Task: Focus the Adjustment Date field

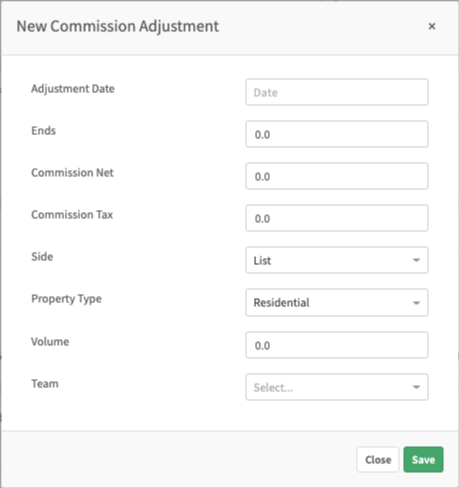Action: point(337,92)
